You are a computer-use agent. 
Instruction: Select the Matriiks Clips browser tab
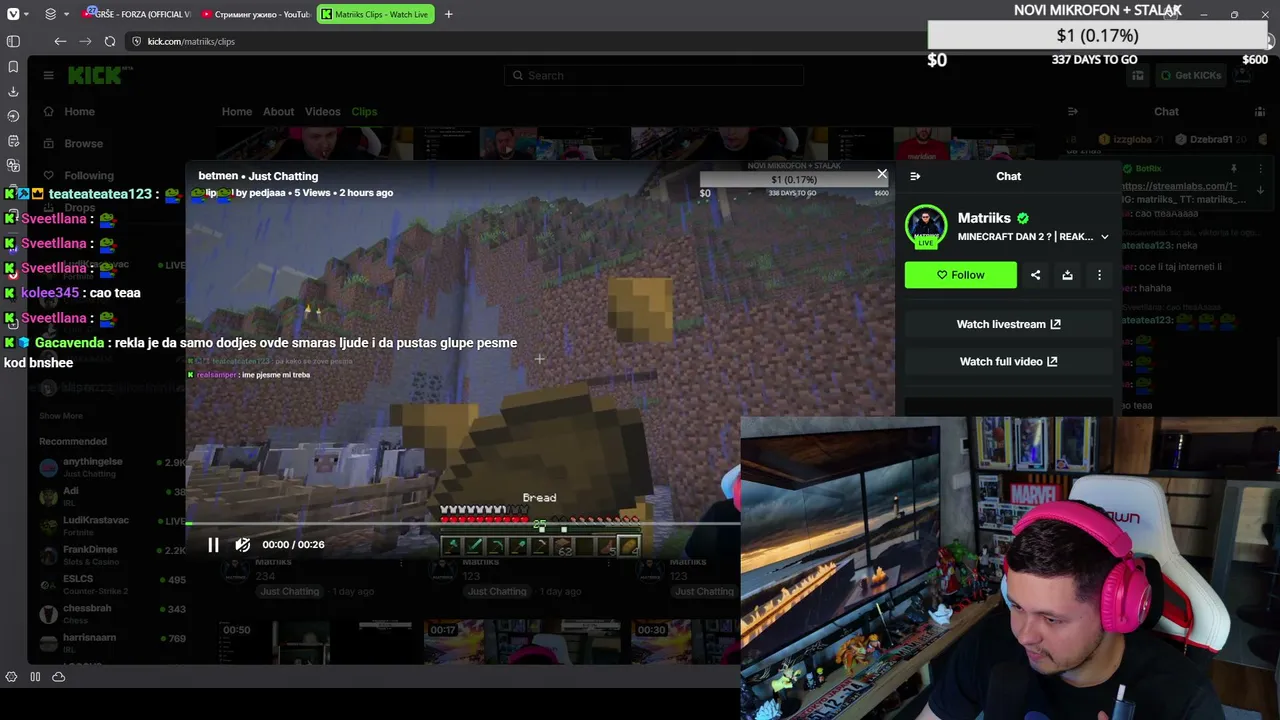(375, 14)
